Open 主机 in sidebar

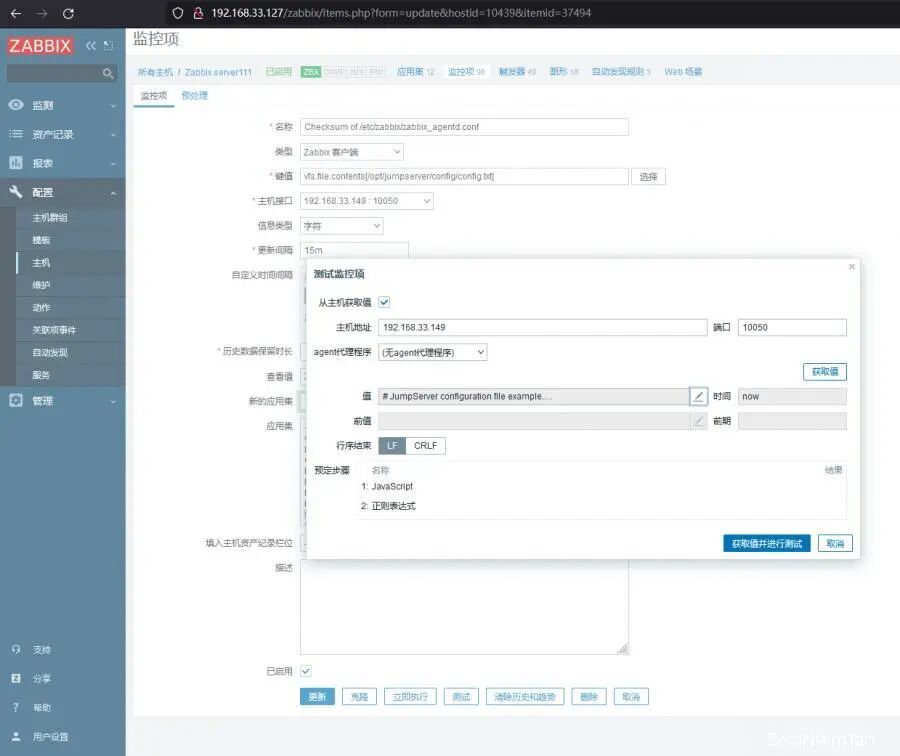tap(41, 262)
